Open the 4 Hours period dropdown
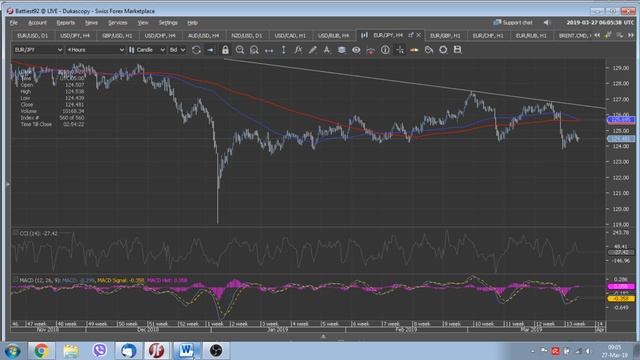The height and width of the screenshot is (360, 640). (95, 50)
